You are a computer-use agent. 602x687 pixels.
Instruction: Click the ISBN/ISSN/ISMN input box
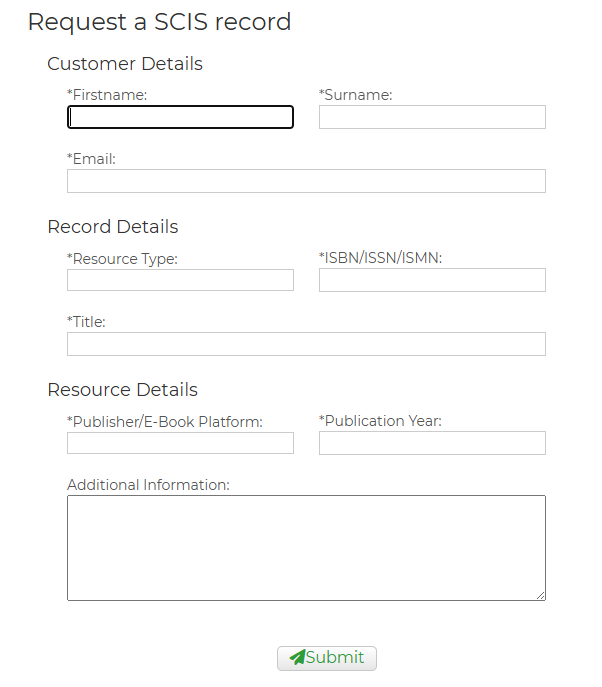click(x=432, y=280)
